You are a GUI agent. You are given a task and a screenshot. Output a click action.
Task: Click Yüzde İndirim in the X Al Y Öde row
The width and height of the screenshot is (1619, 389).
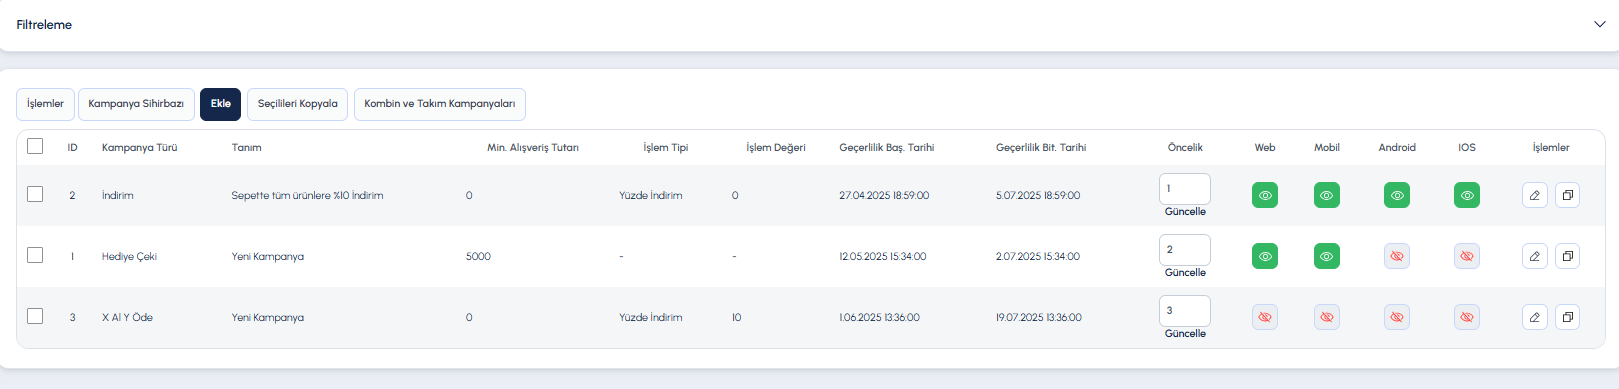650,317
